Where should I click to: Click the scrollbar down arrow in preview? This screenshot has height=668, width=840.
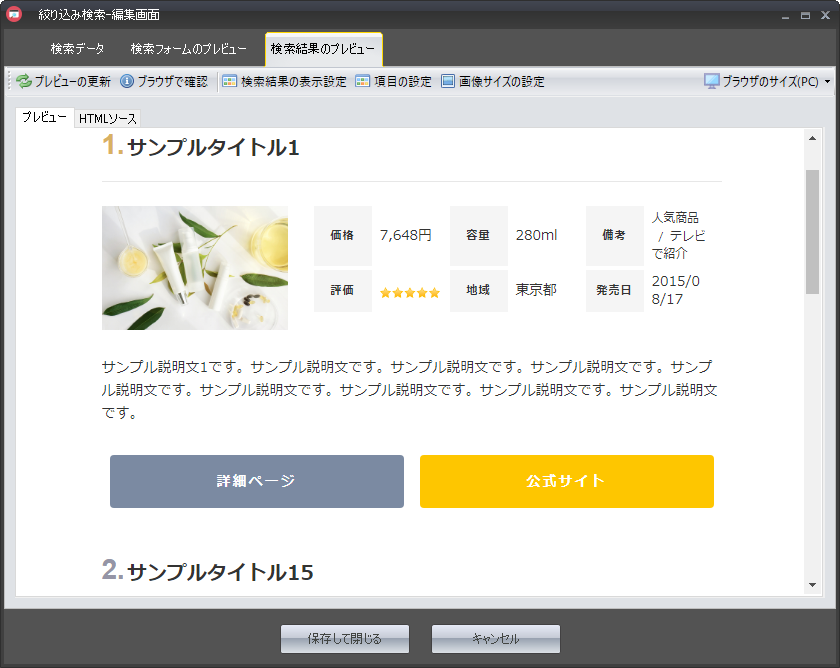[x=812, y=585]
